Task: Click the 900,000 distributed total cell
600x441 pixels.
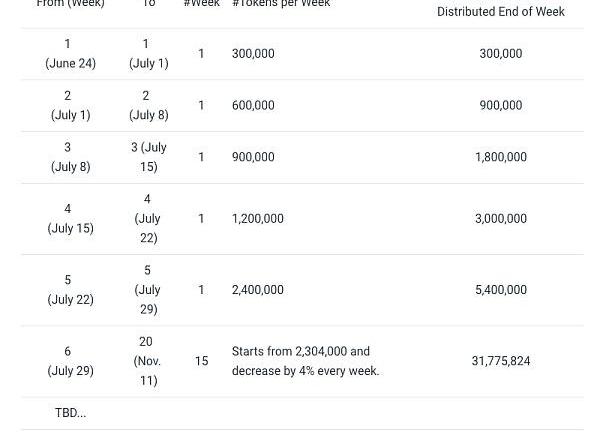Action: [501, 105]
